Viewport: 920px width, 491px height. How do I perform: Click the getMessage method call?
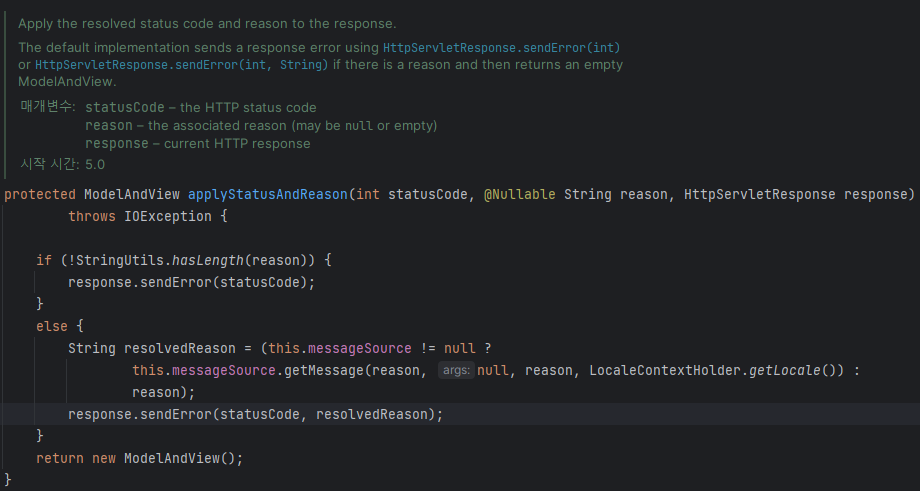pos(324,371)
